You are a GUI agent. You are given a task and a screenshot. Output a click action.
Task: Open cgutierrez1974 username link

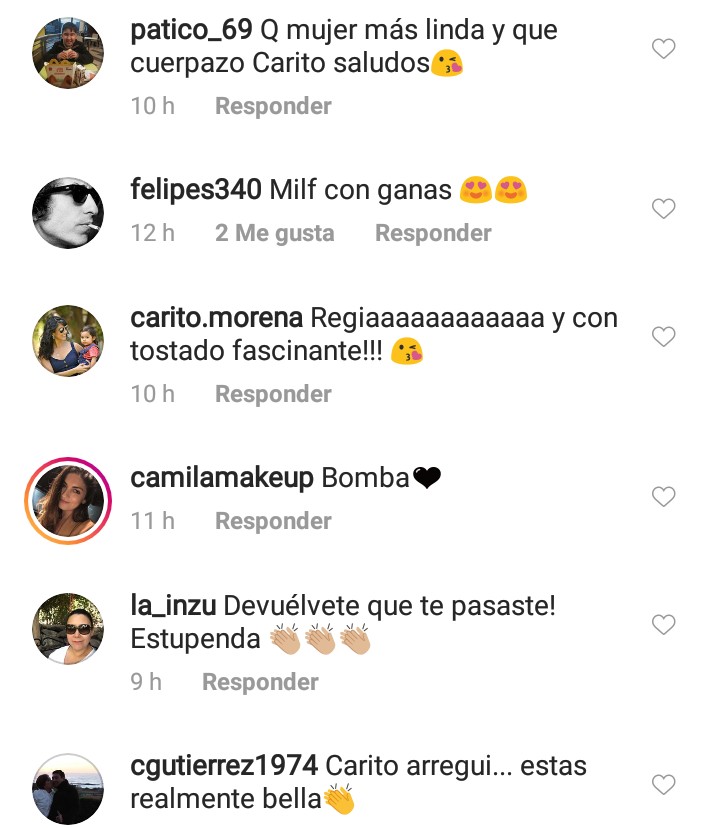point(224,766)
